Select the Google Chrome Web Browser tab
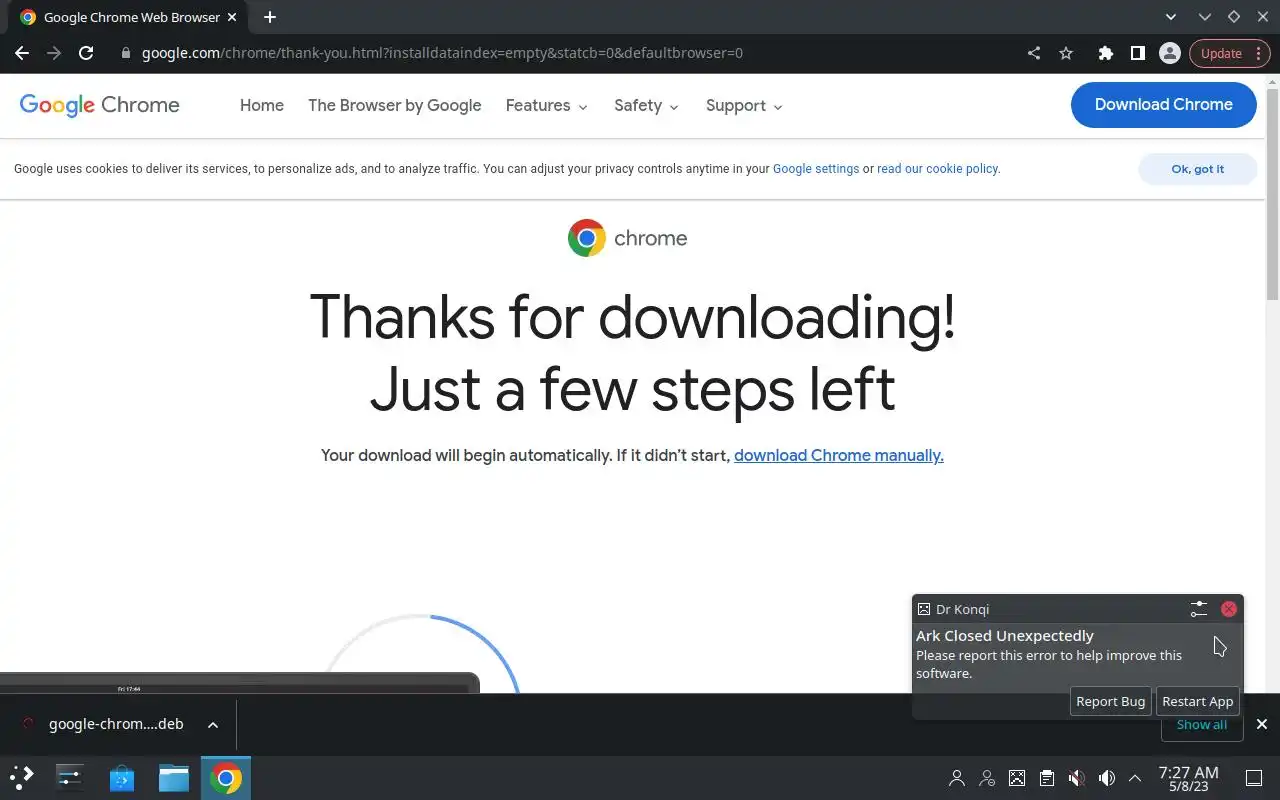The width and height of the screenshot is (1280, 800). point(127,17)
